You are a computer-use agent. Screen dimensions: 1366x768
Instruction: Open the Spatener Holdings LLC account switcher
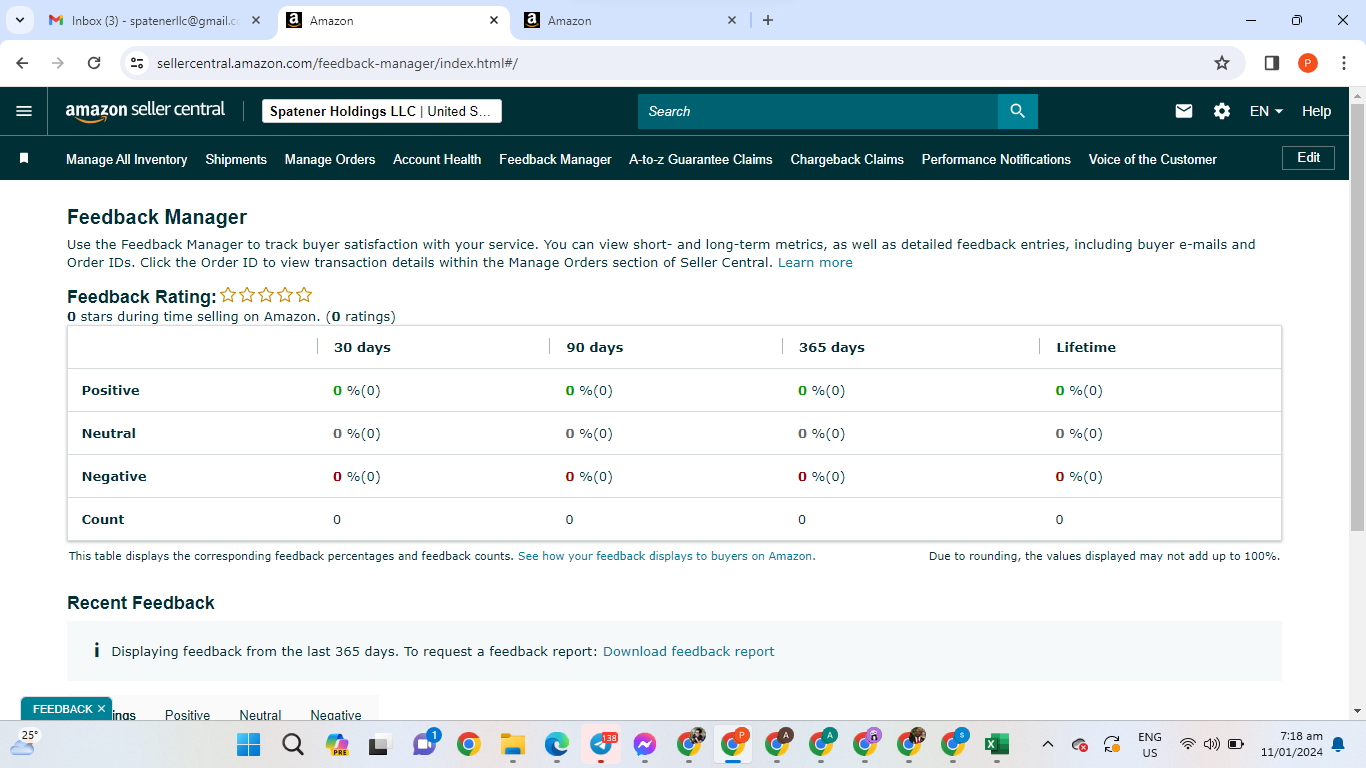point(382,111)
